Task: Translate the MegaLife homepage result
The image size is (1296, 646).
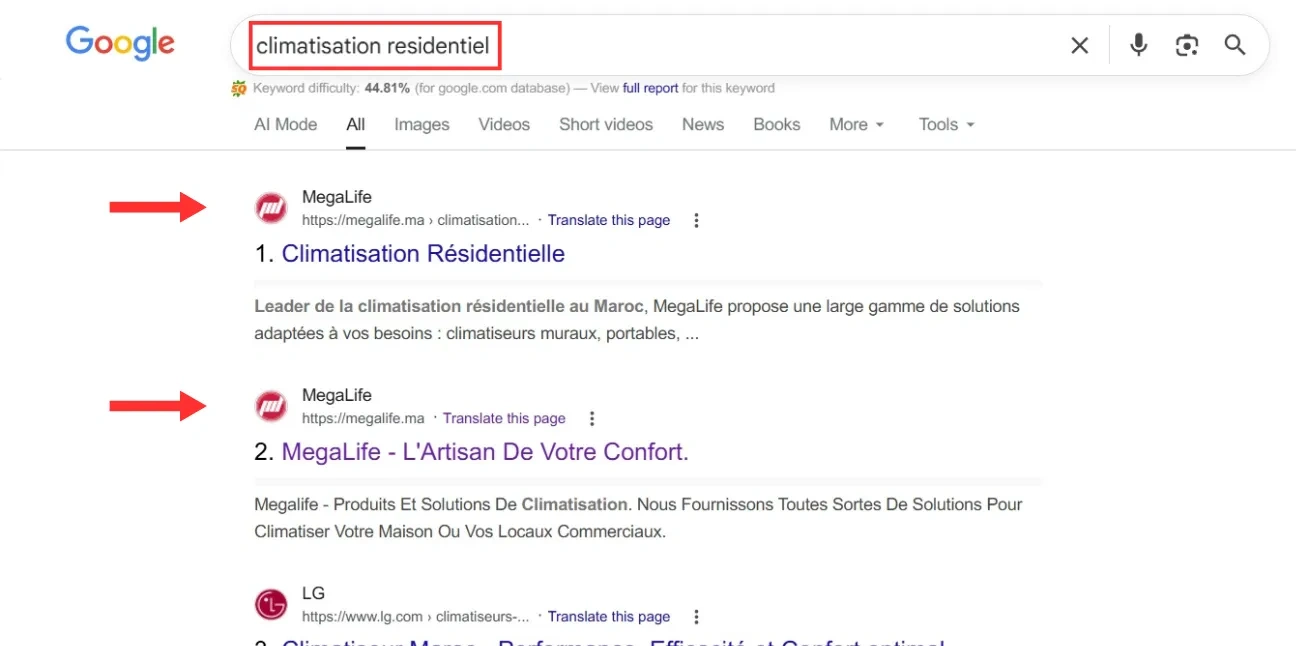Action: click(504, 418)
